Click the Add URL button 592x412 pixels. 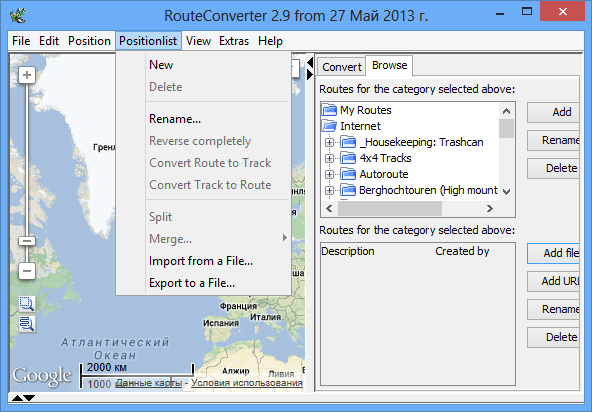553,281
